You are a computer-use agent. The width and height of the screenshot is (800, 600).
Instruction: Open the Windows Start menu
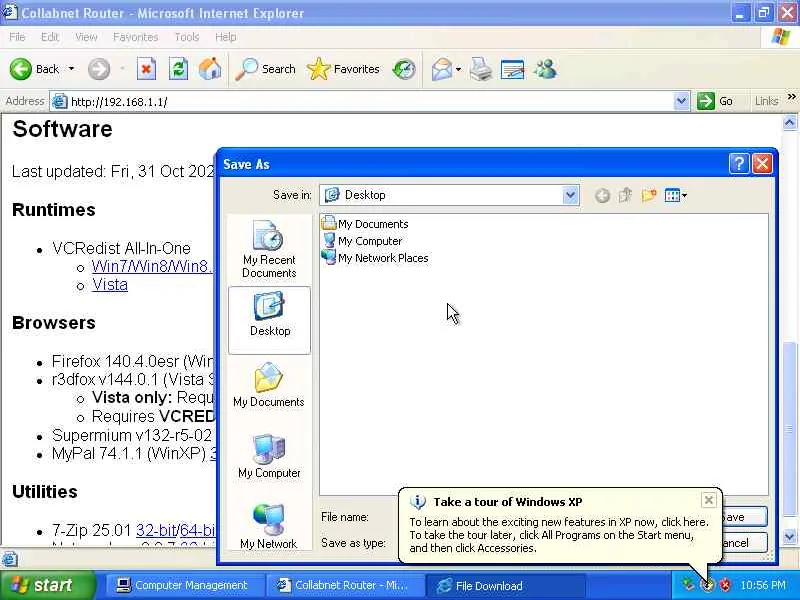(46, 585)
